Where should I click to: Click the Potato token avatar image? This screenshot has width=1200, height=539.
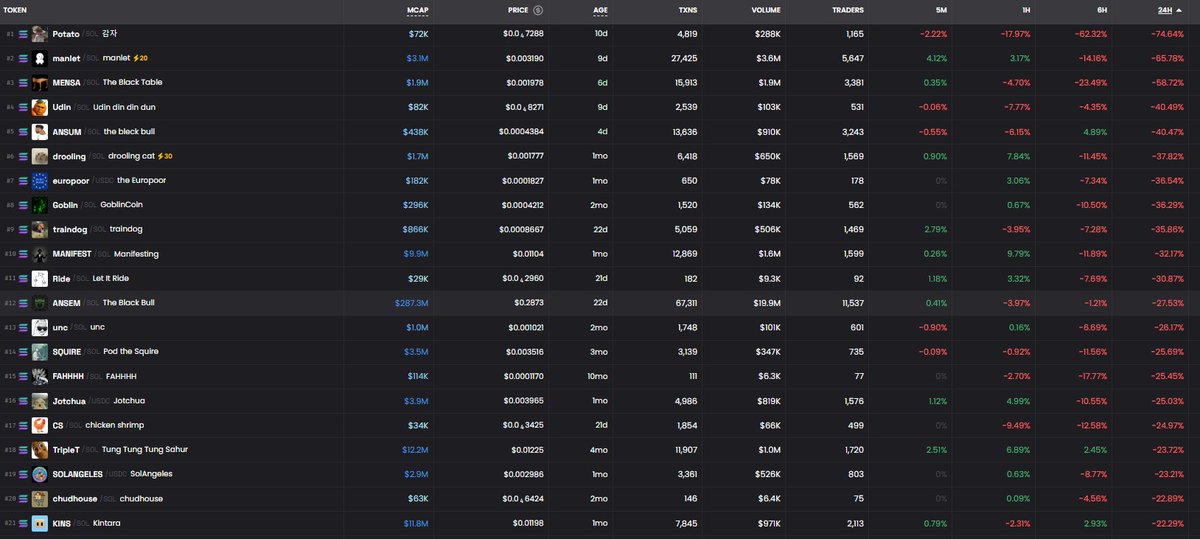coord(40,34)
